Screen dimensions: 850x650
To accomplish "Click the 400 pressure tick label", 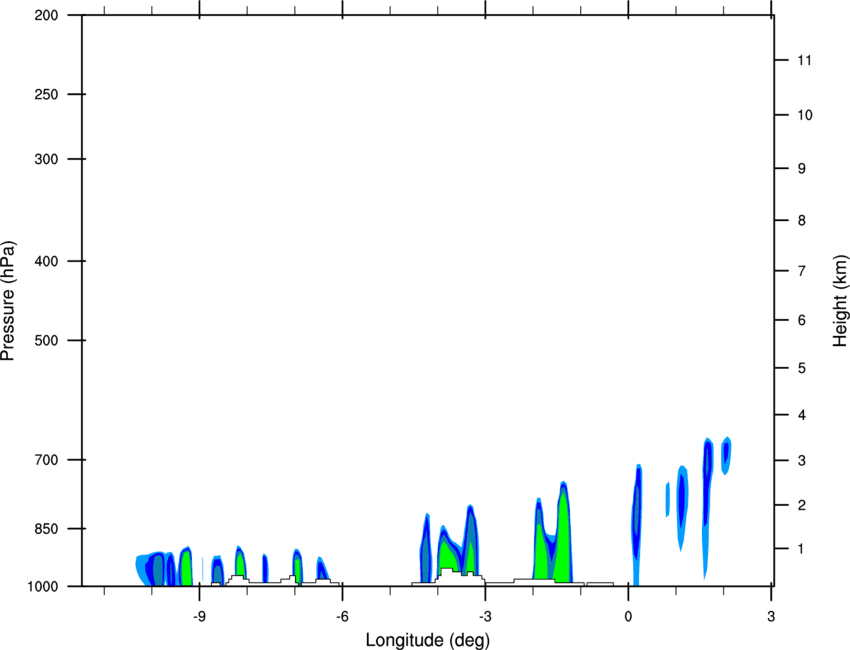I will [x=46, y=261].
